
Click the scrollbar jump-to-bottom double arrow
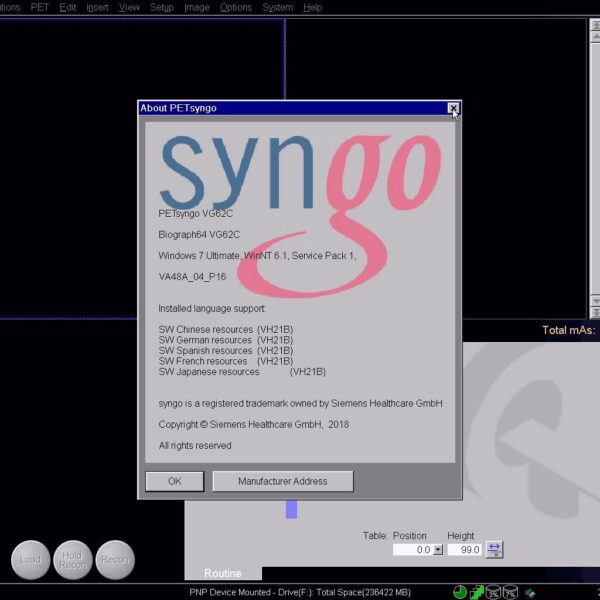tap(595, 313)
